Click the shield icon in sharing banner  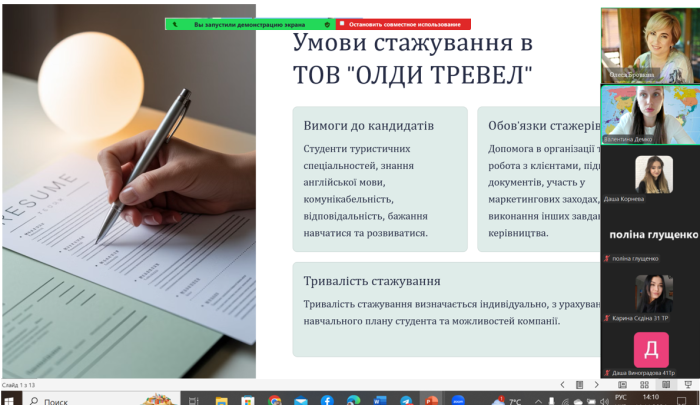click(x=327, y=25)
